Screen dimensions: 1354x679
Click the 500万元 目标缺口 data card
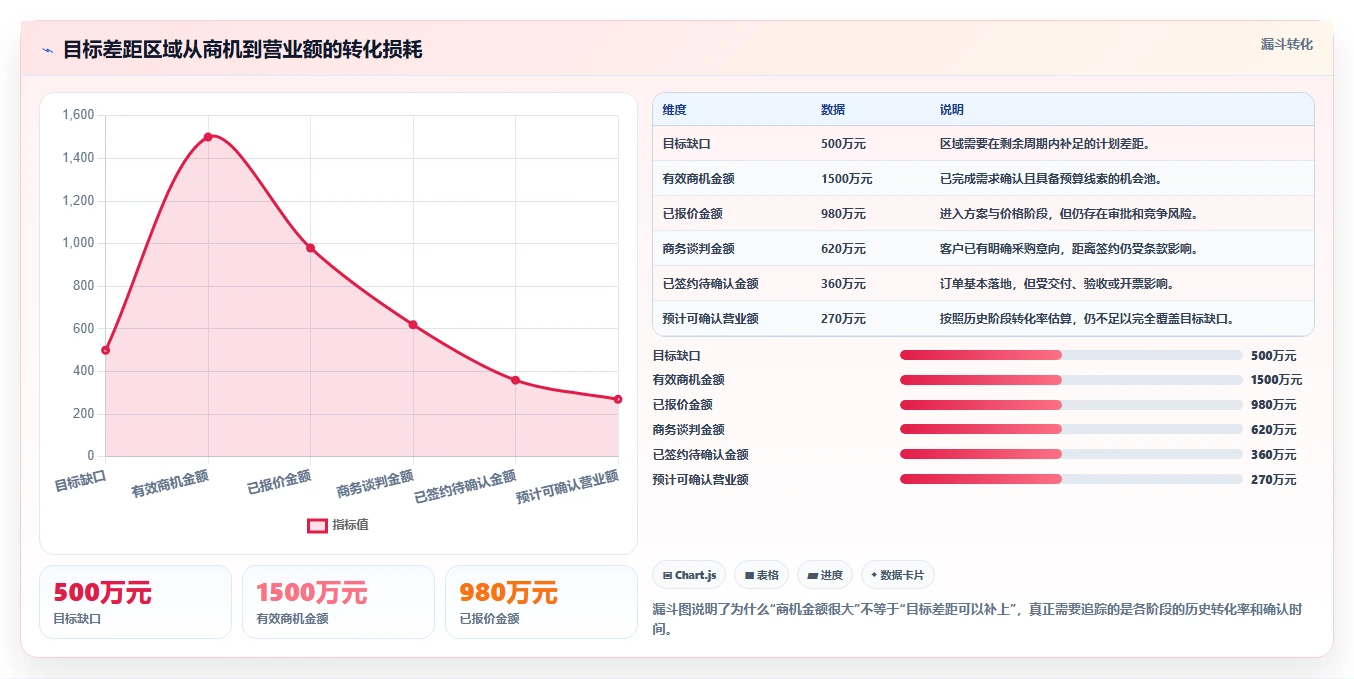point(135,602)
